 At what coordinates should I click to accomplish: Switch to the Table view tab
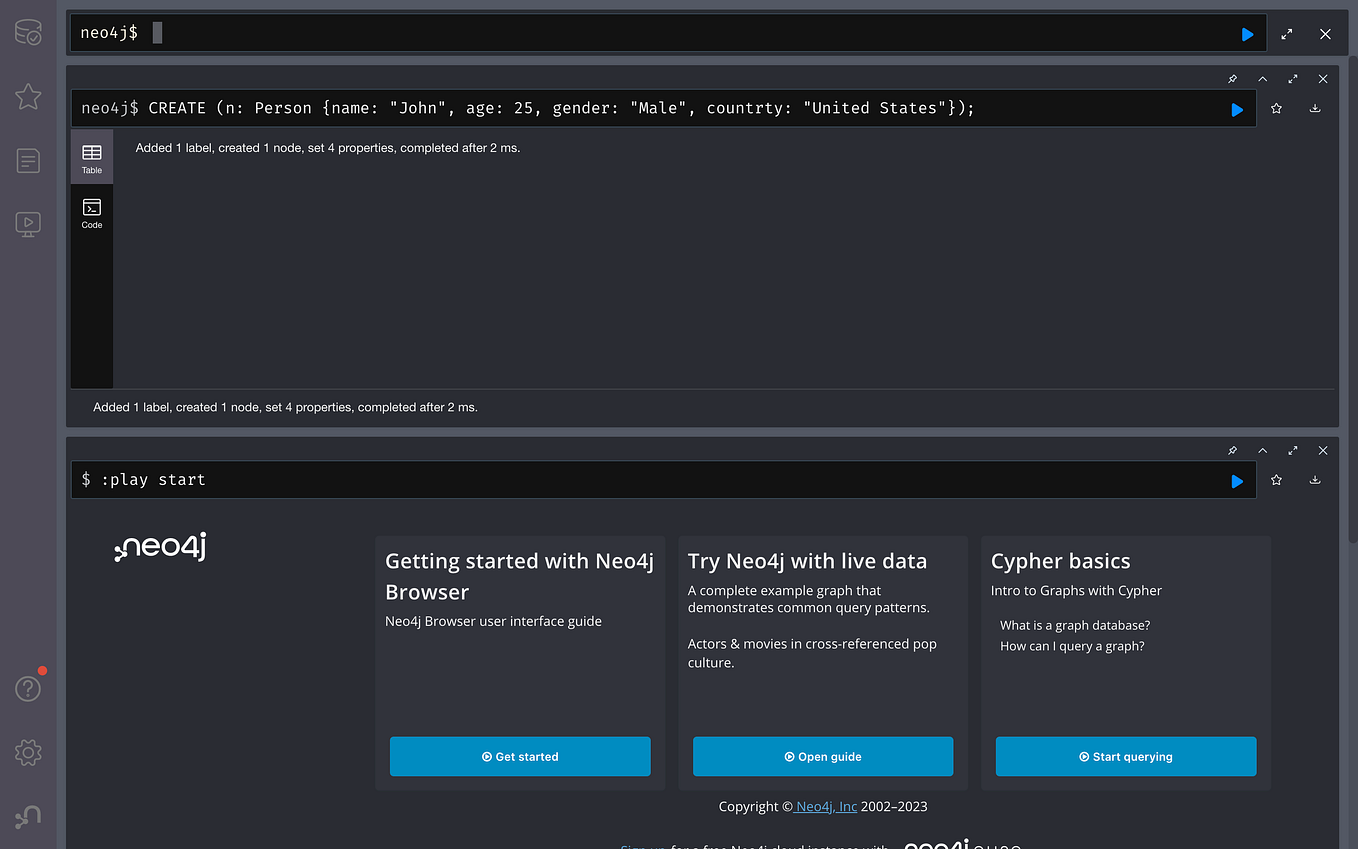click(x=91, y=156)
